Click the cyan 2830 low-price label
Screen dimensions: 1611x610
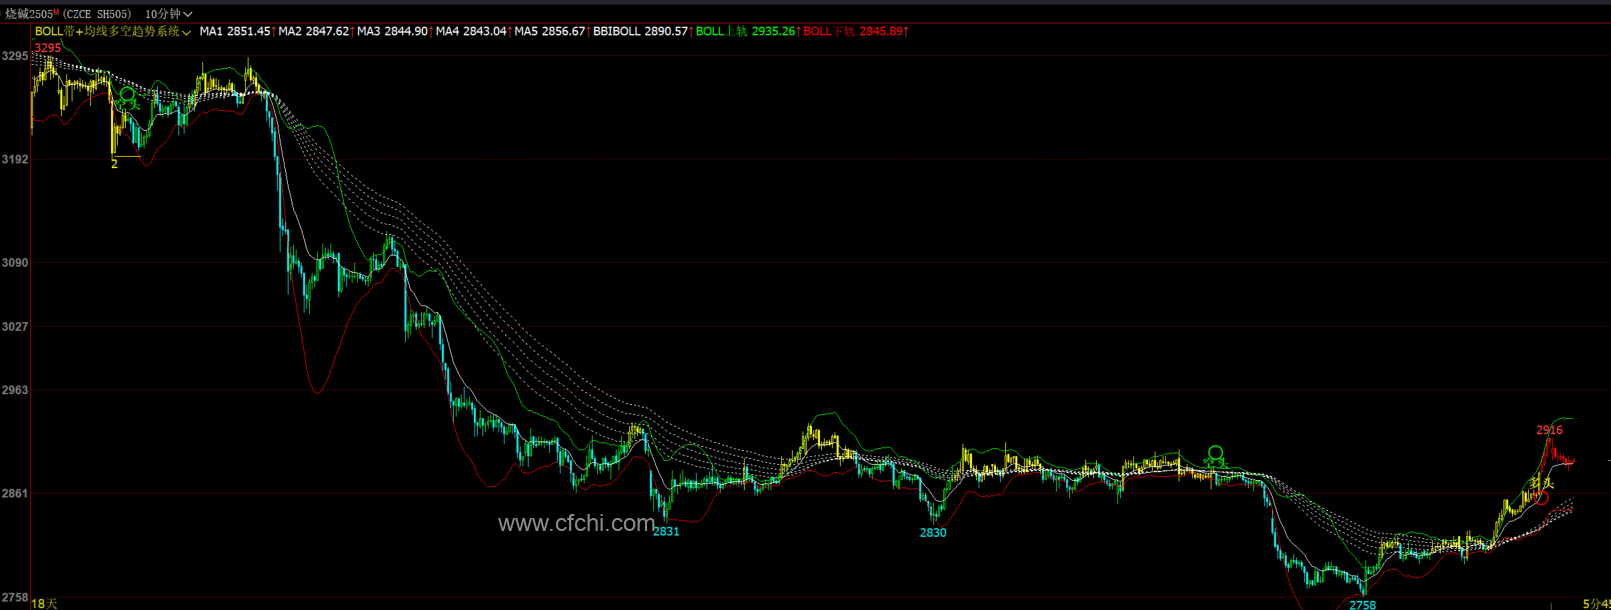933,533
